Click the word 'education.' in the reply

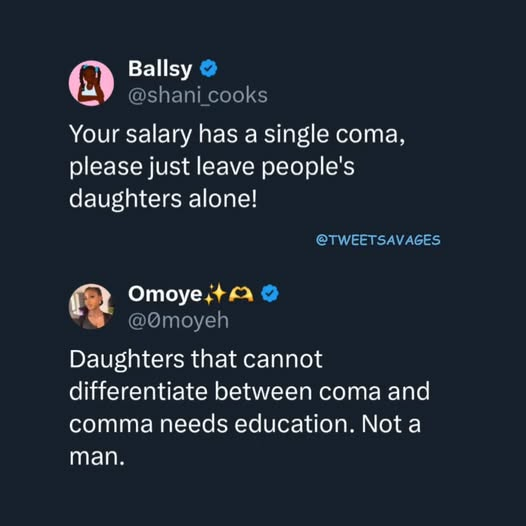point(294,424)
